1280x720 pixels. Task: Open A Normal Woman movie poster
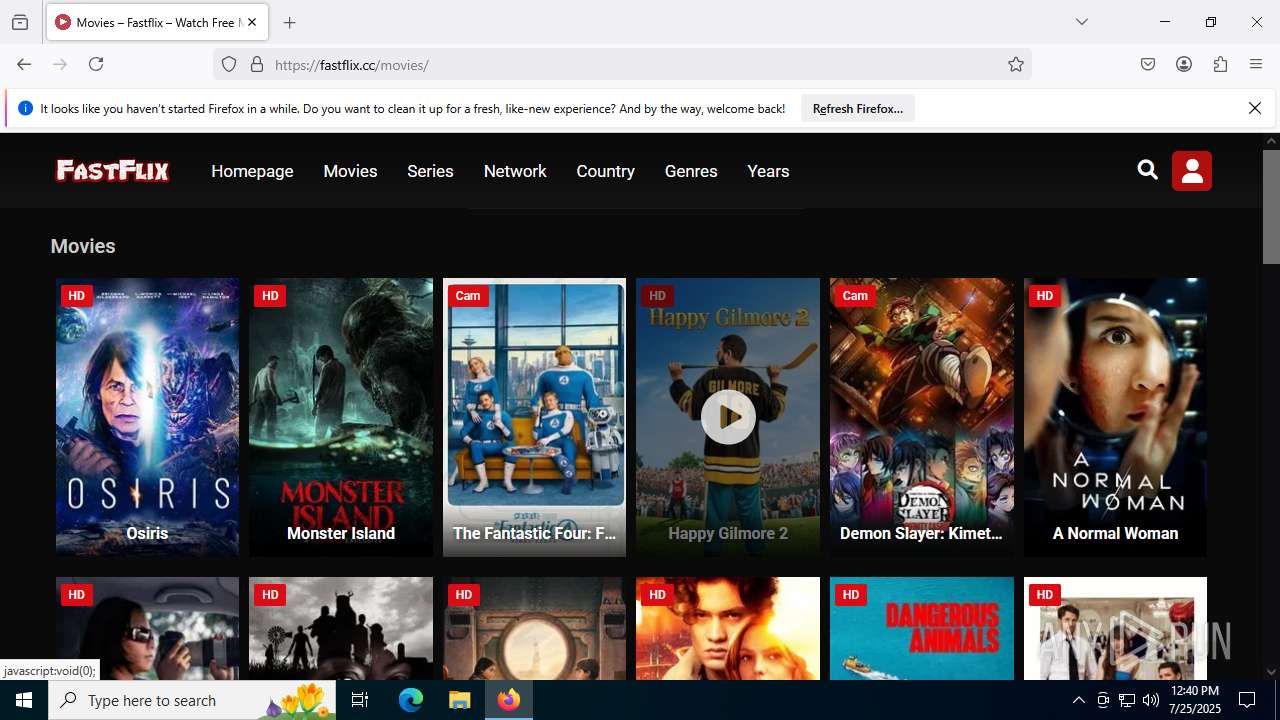(1115, 416)
